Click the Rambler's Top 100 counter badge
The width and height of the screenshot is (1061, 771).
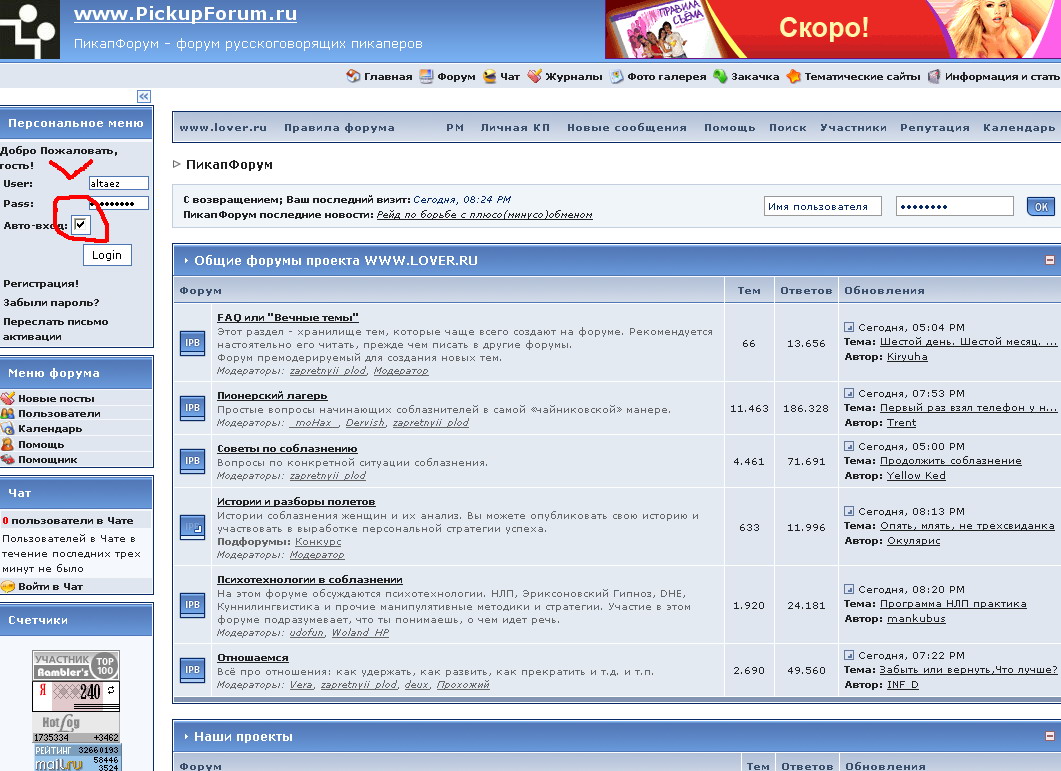[75, 666]
